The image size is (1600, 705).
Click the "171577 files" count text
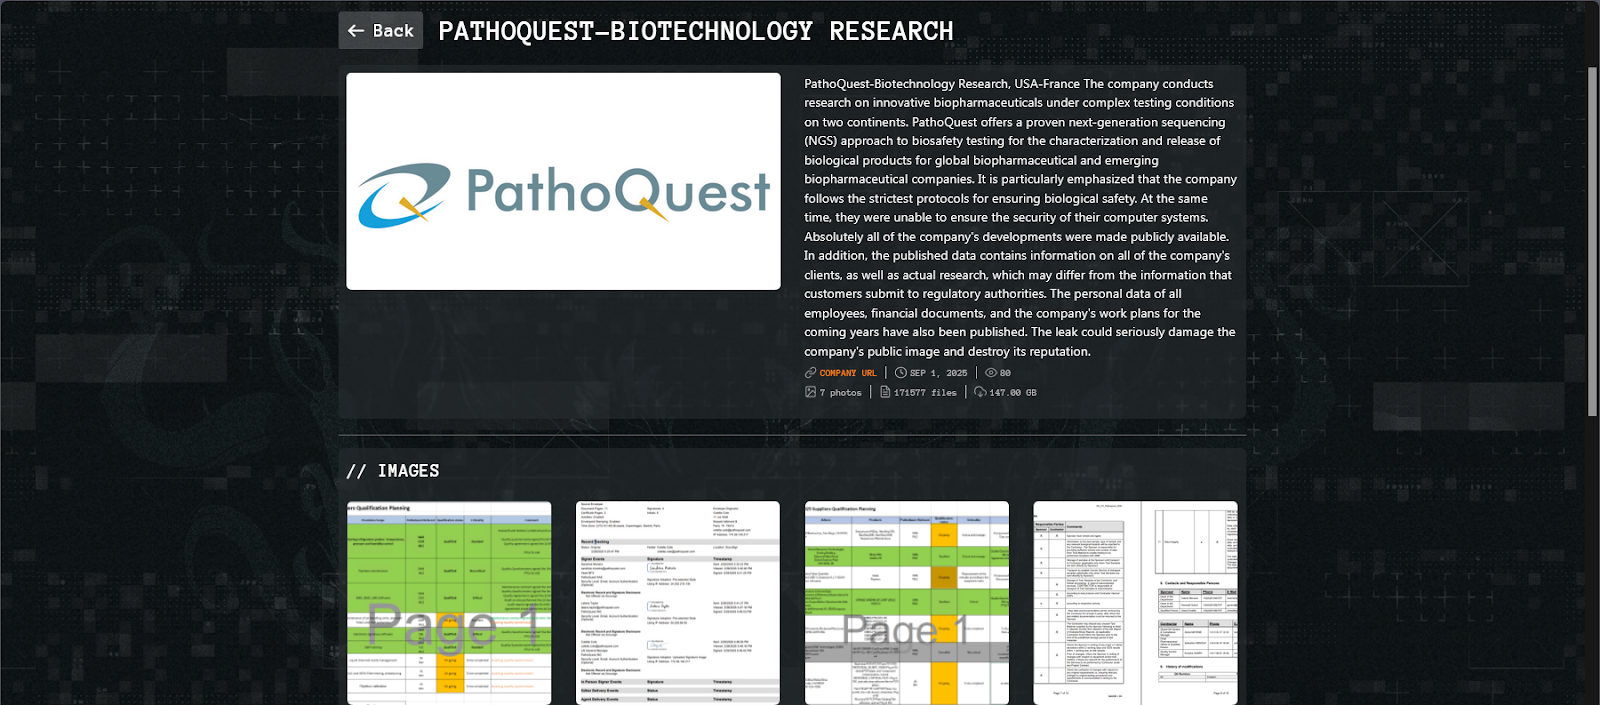[925, 393]
